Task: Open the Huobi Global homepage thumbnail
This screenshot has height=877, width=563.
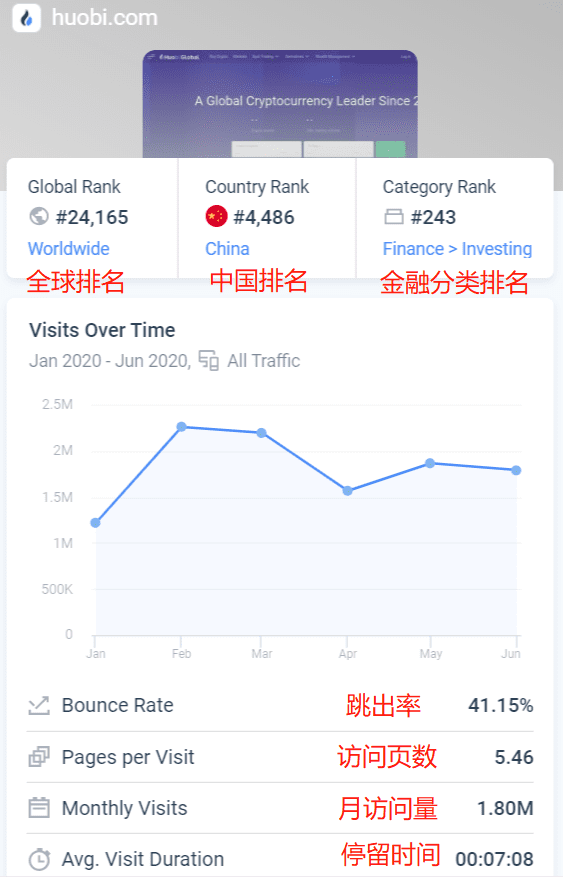Action: pyautogui.click(x=280, y=104)
